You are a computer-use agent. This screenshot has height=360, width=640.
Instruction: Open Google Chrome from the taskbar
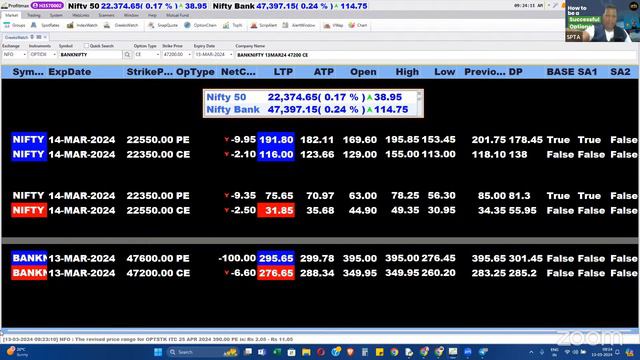[394, 352]
